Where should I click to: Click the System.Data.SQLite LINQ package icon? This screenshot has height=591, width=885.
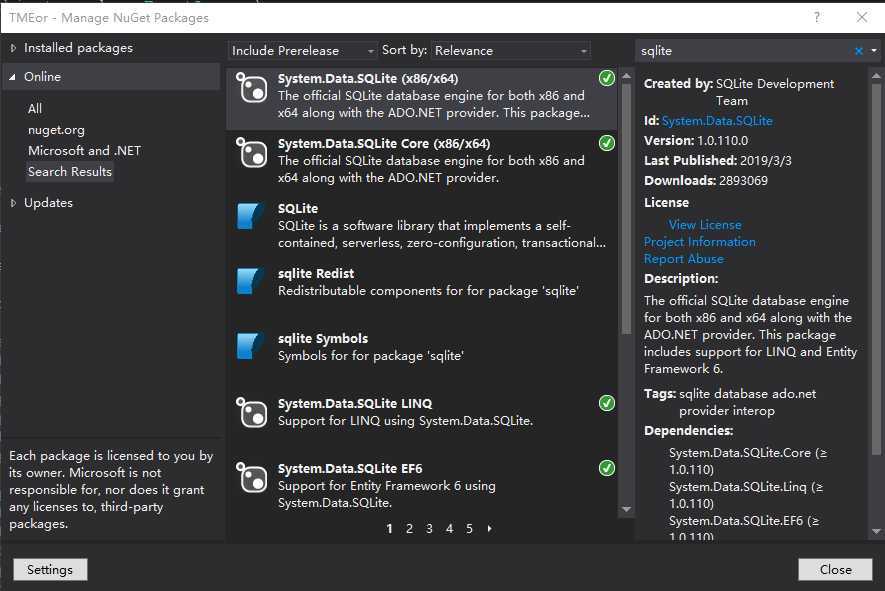coord(251,413)
